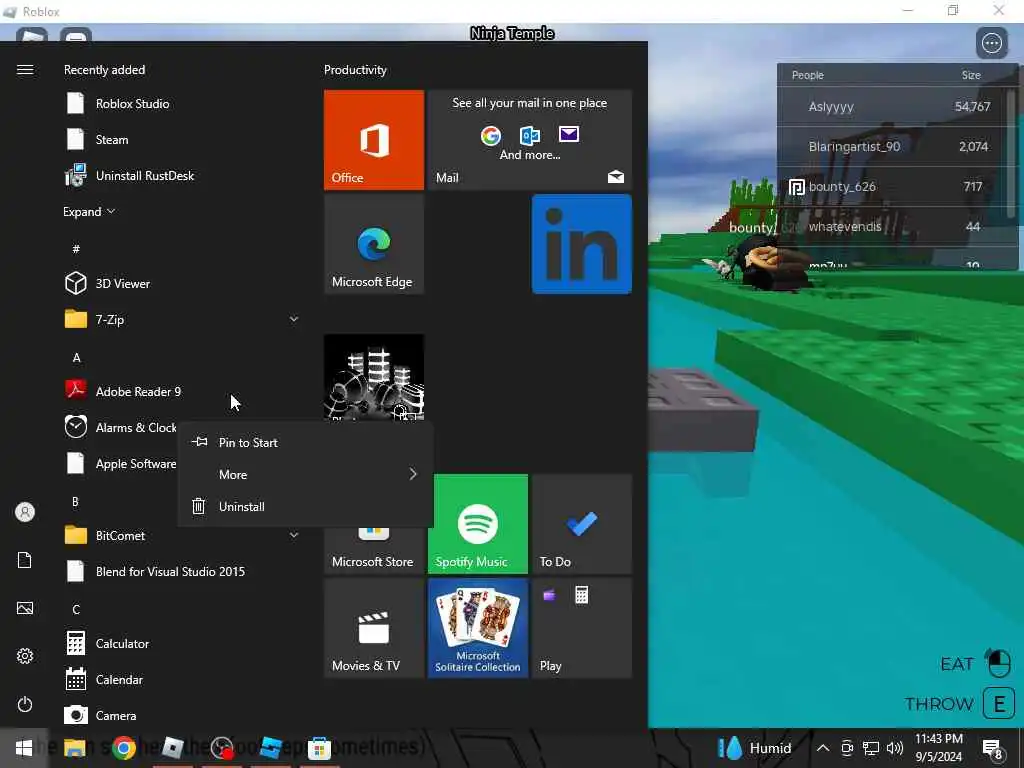The height and width of the screenshot is (768, 1024).
Task: Click the volume icon in system tray
Action: coord(895,748)
